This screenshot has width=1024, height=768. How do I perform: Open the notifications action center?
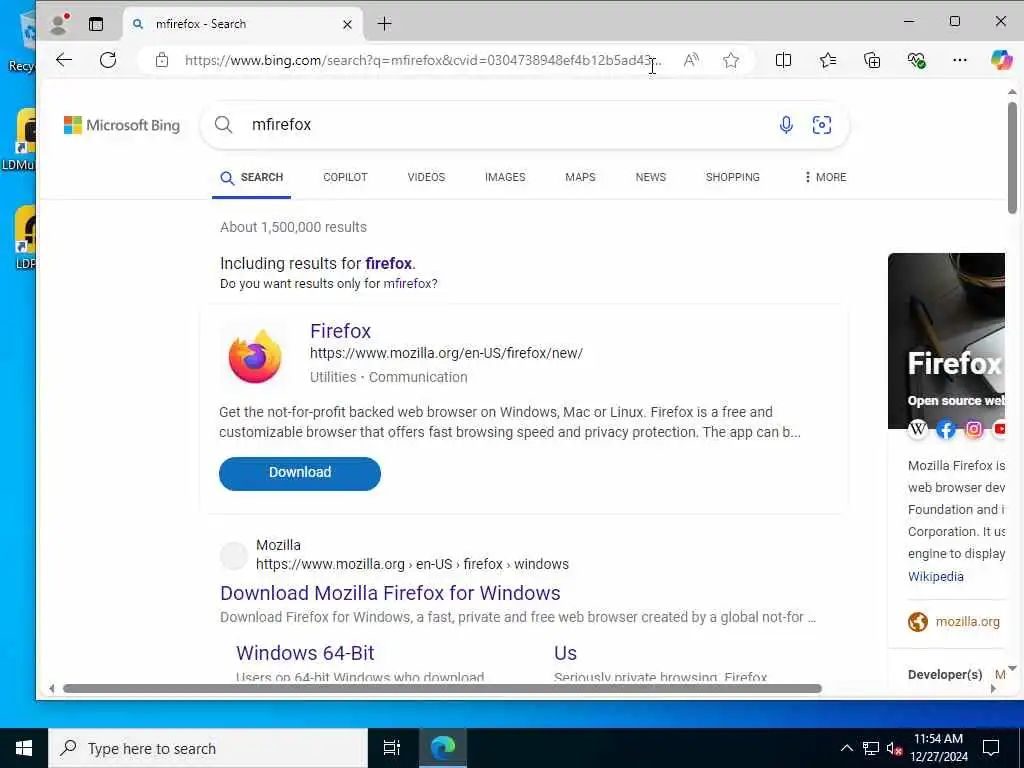click(x=991, y=748)
